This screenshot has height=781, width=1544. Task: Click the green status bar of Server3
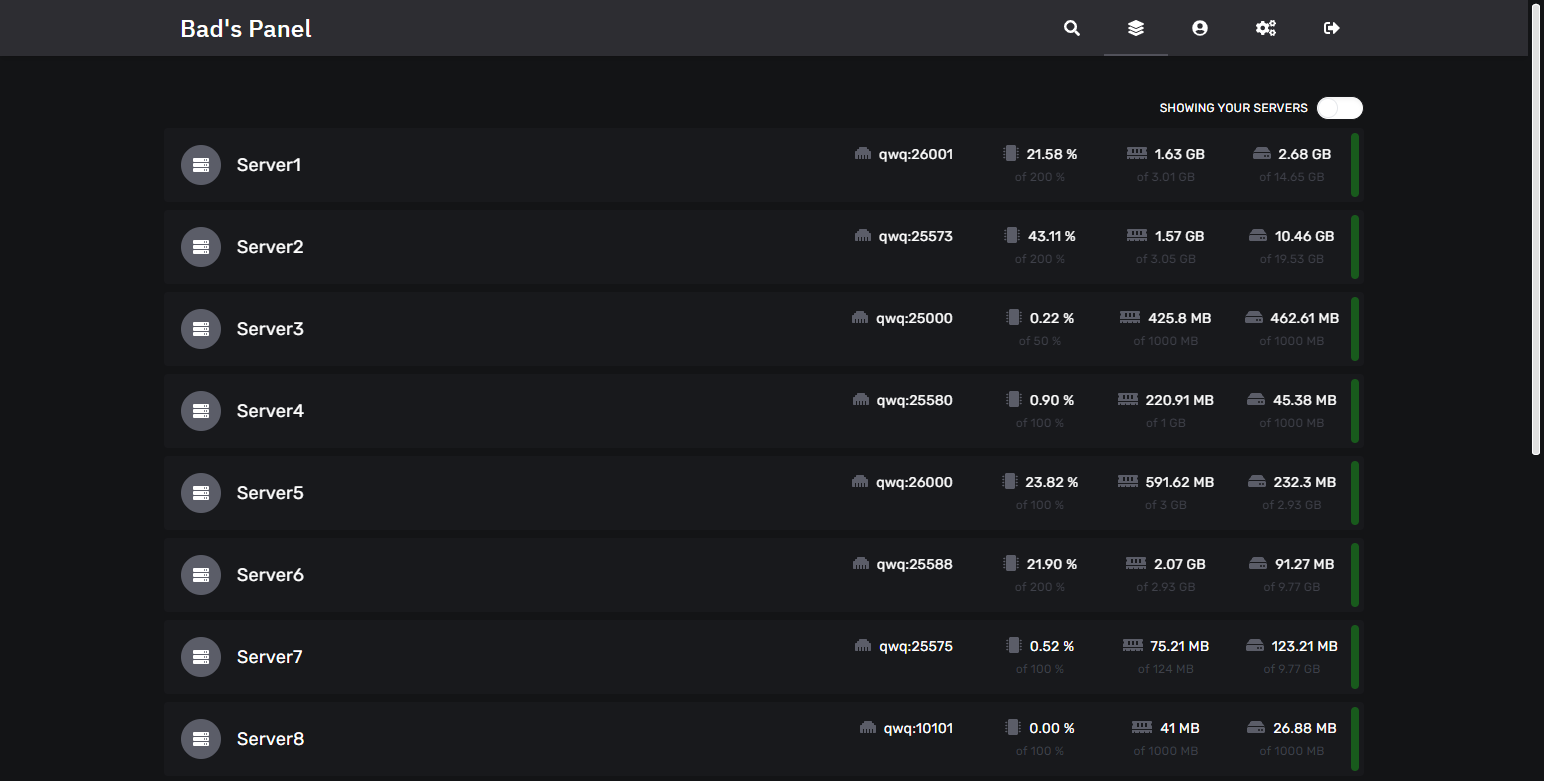(1354, 329)
